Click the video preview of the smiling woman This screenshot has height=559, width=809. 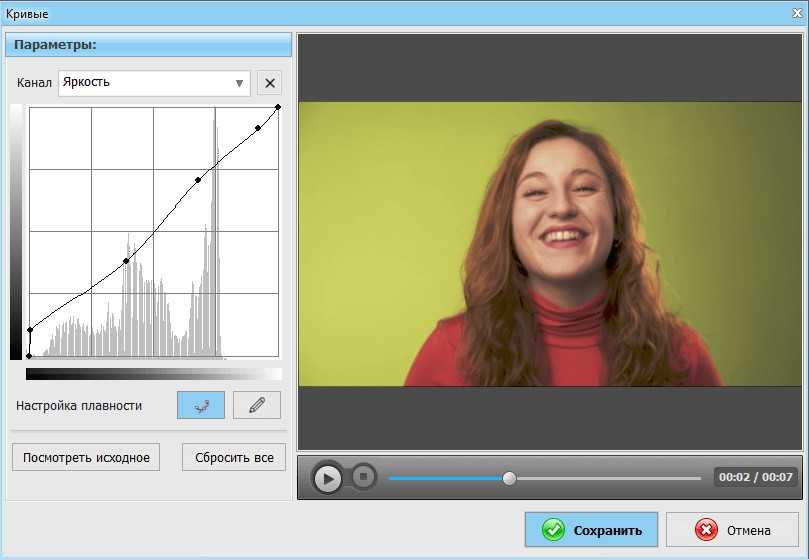[549, 243]
